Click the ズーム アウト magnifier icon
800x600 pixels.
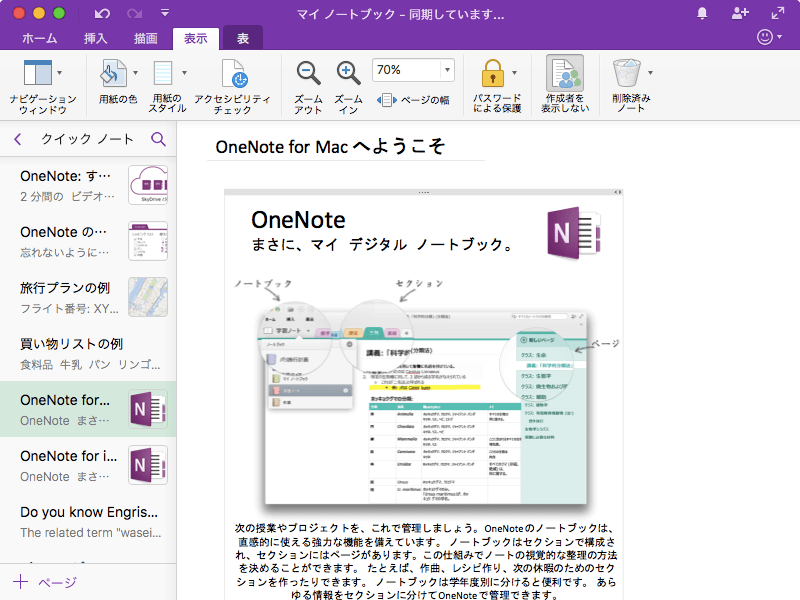(309, 73)
